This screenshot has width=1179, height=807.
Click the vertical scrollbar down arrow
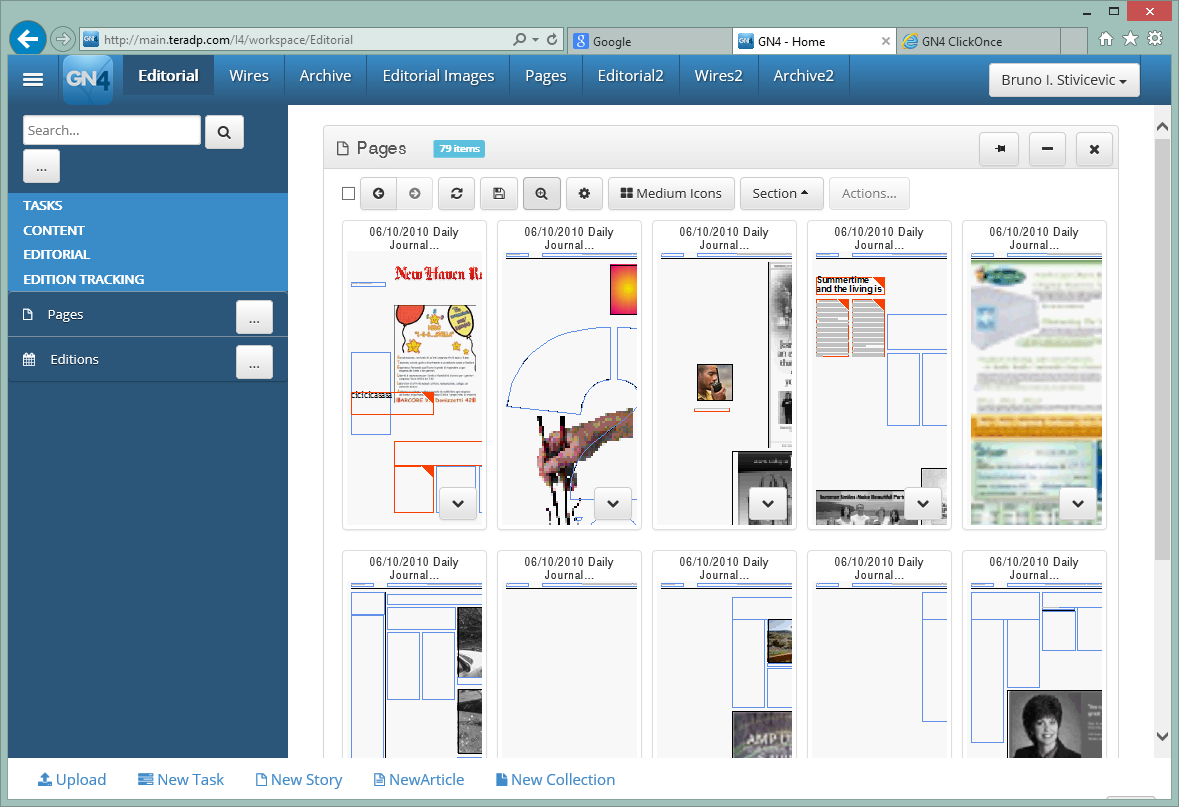[1162, 736]
